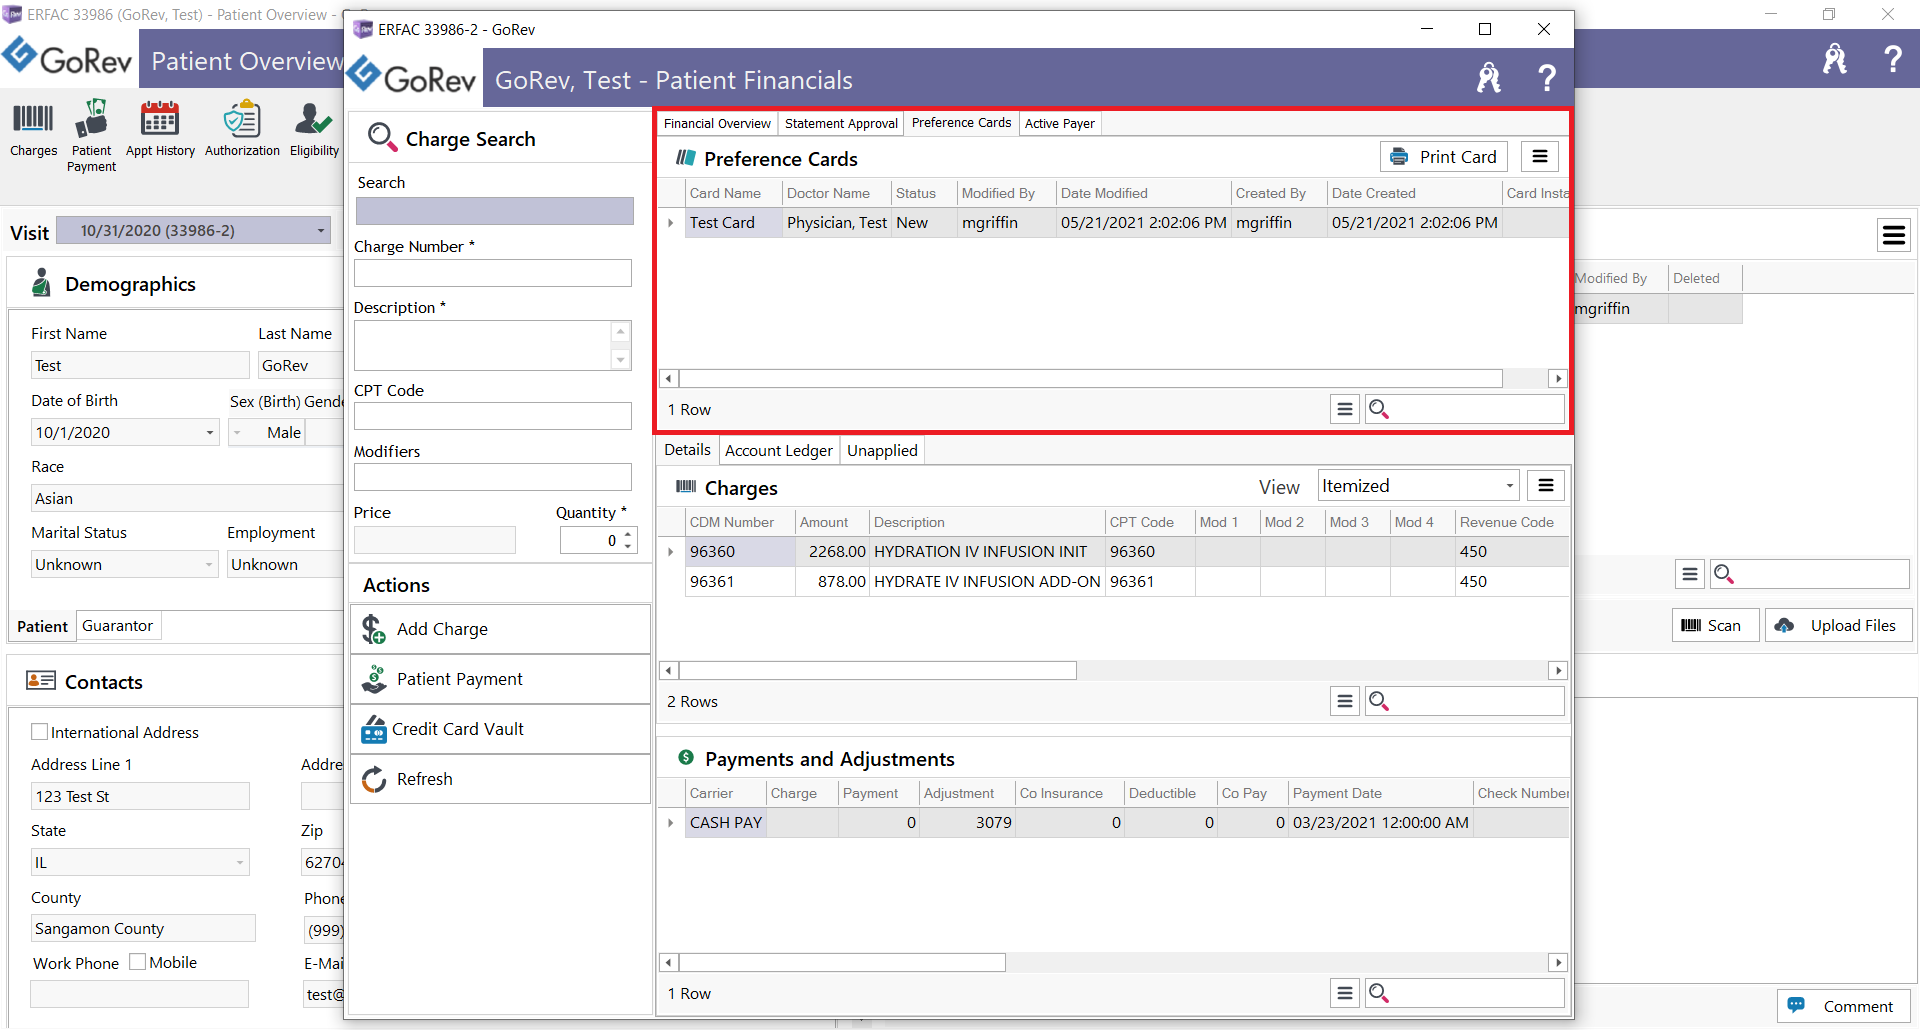
Task: Click Payments grid search magnifier icon
Action: point(1379,993)
